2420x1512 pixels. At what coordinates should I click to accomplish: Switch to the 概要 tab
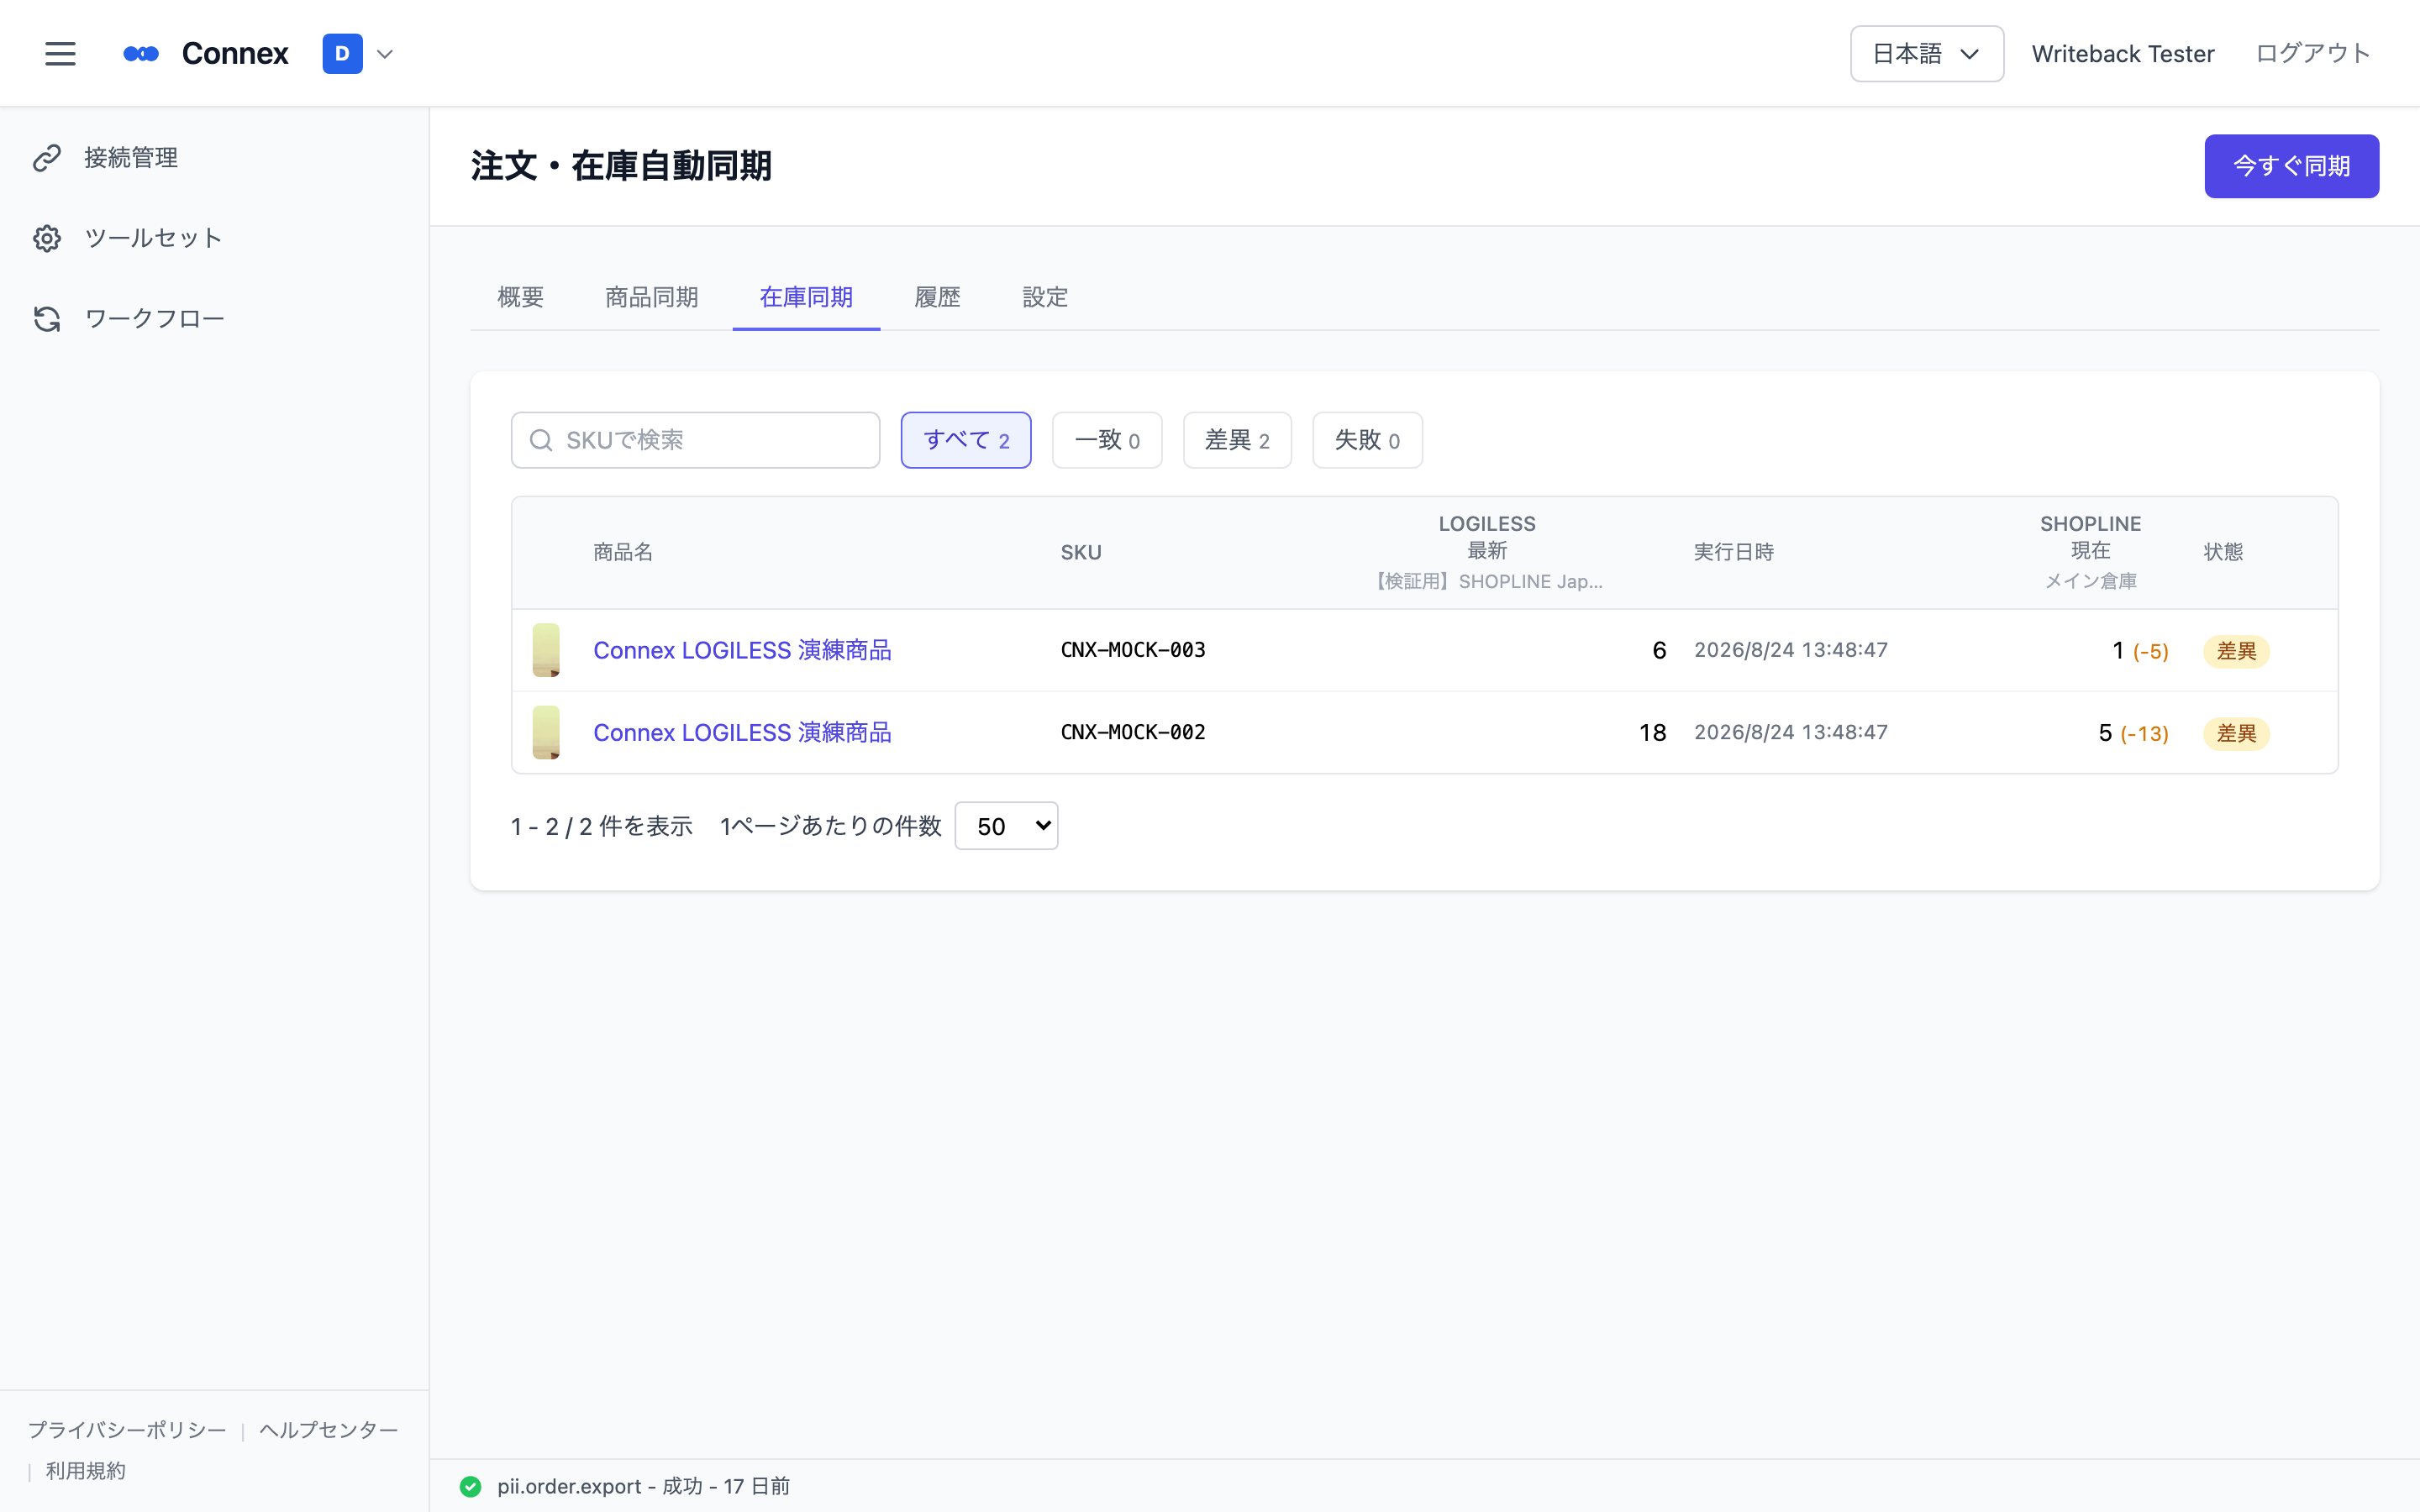coord(520,297)
